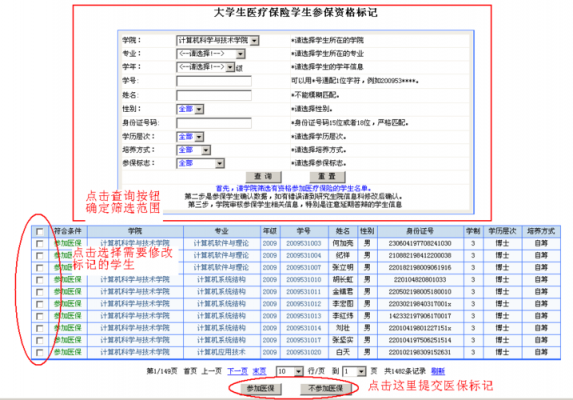Click the 不参加医保 button
This screenshot has width=573, height=400.
coord(326,389)
